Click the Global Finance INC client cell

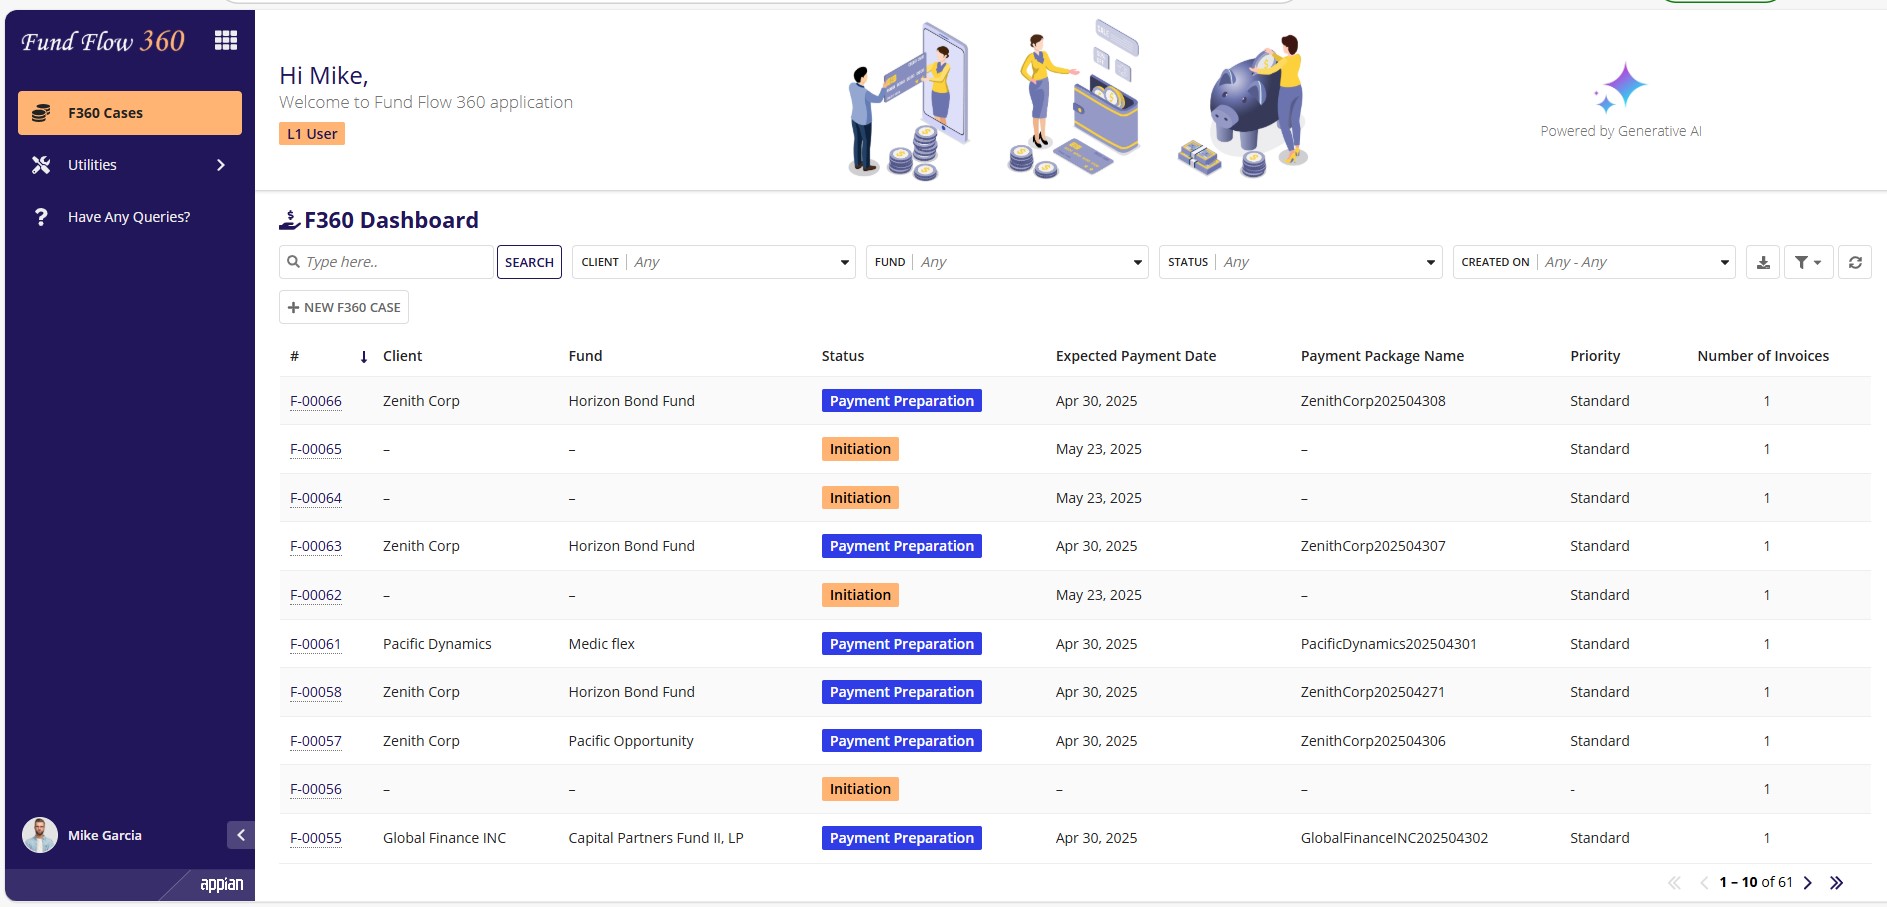coord(445,838)
